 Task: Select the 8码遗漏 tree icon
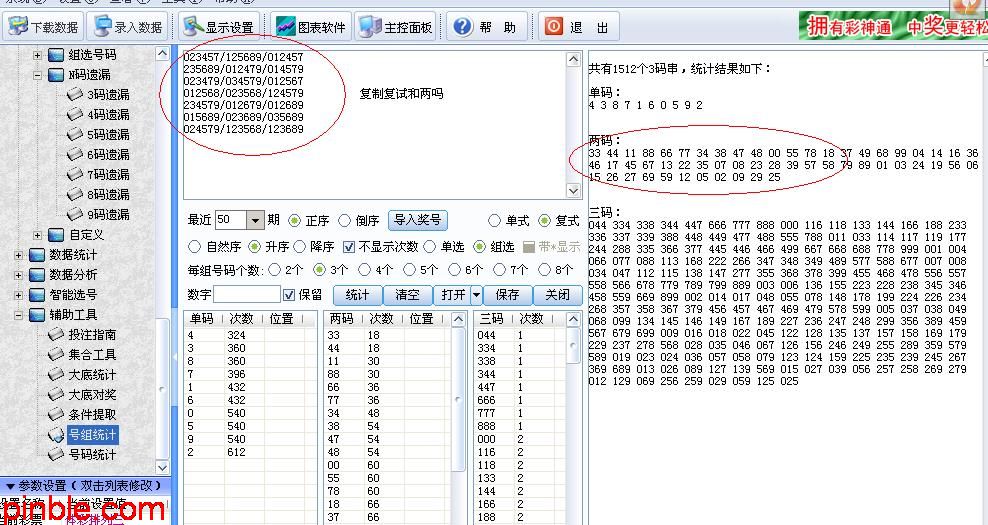pos(75,194)
